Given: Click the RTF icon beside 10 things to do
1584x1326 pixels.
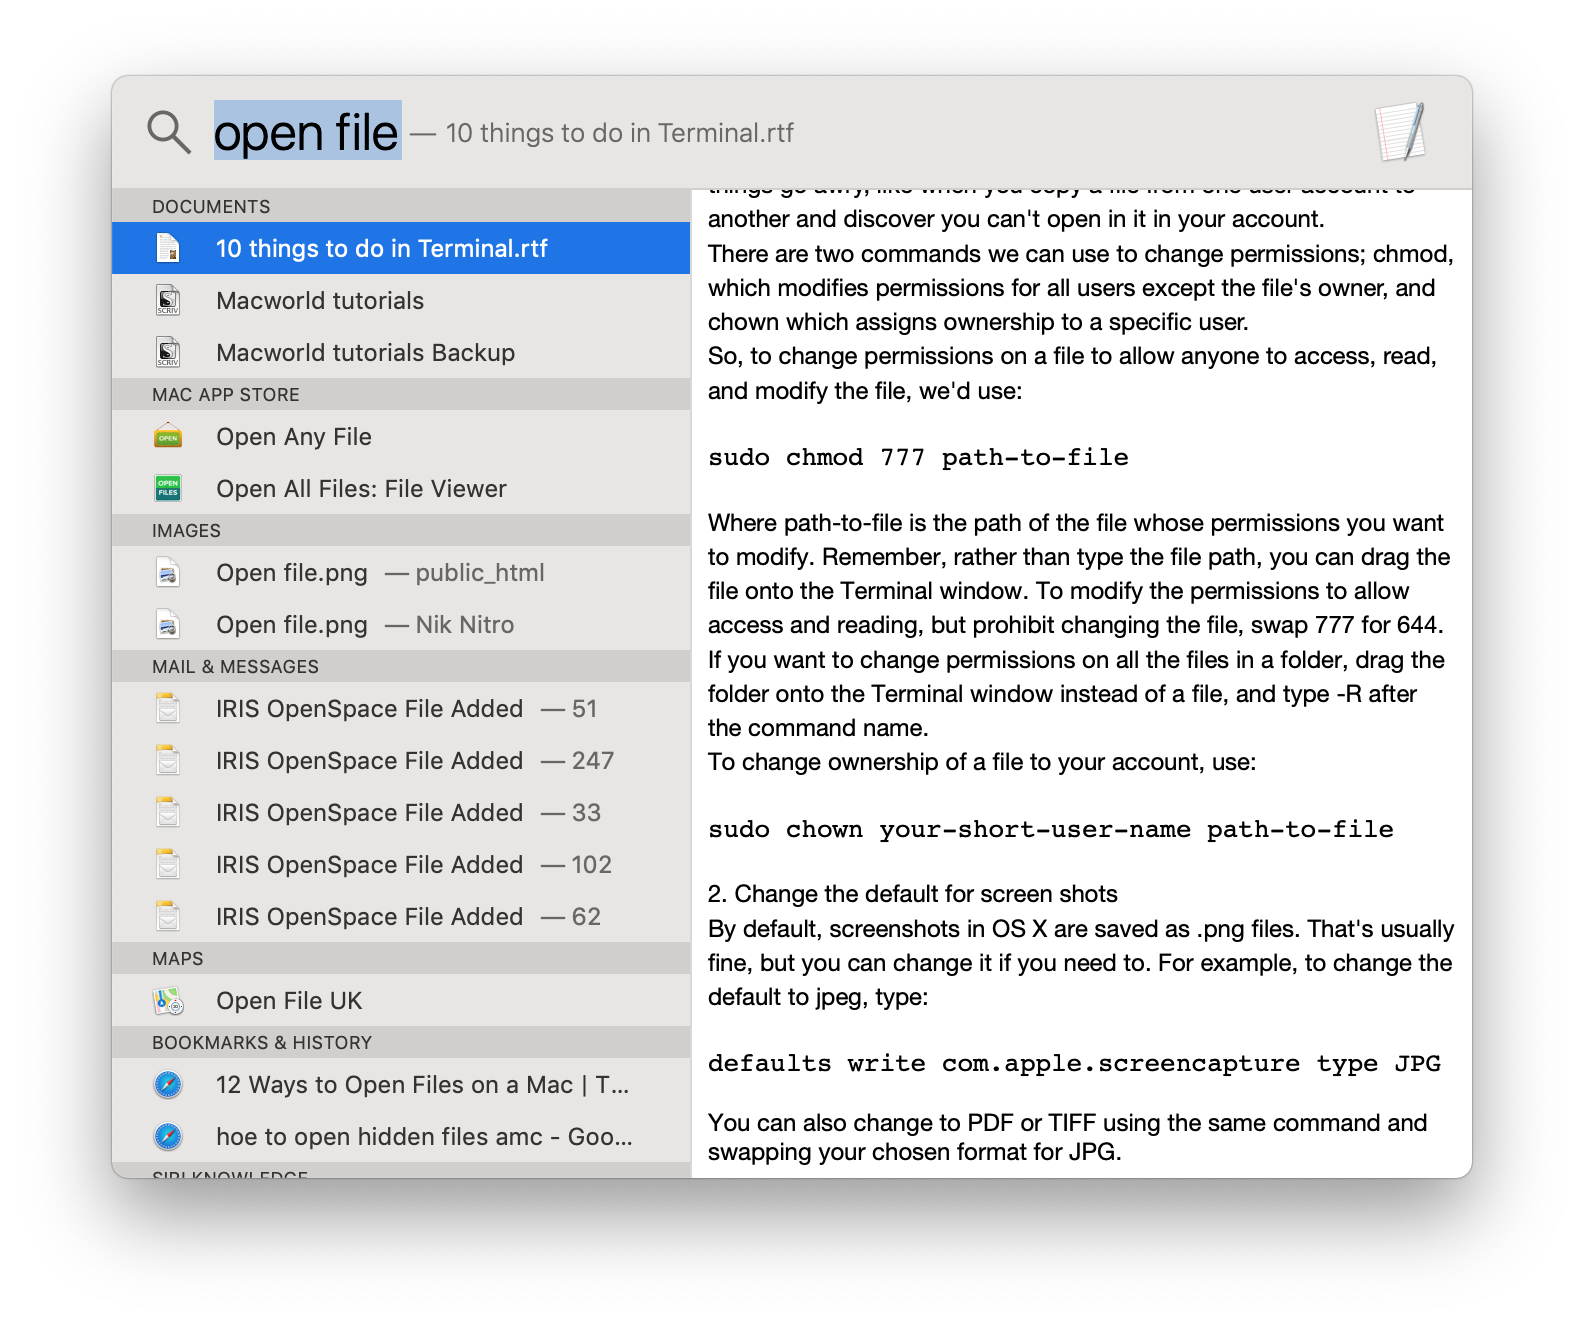Looking at the screenshot, I should click(x=168, y=248).
